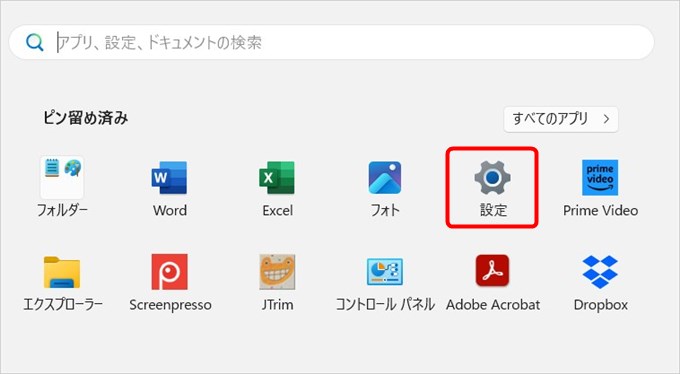
Task: Open the JTrim image editor
Action: click(277, 283)
